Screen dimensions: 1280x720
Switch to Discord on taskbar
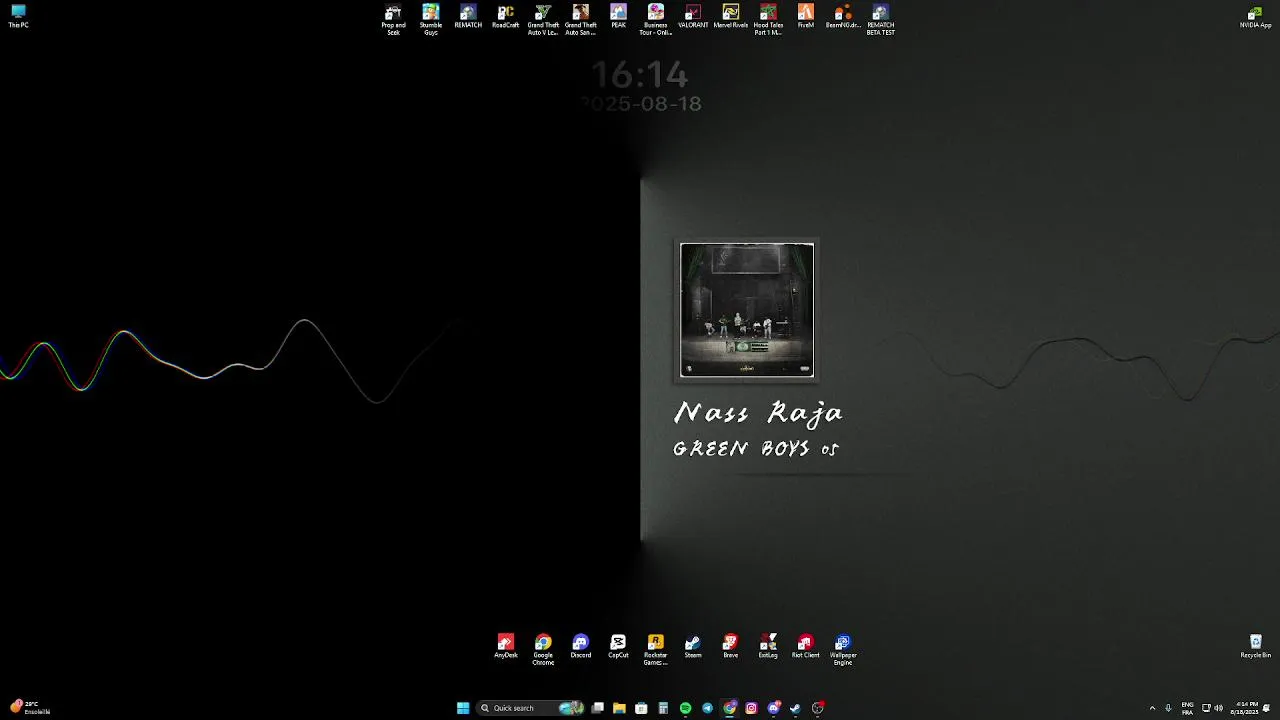coord(773,708)
